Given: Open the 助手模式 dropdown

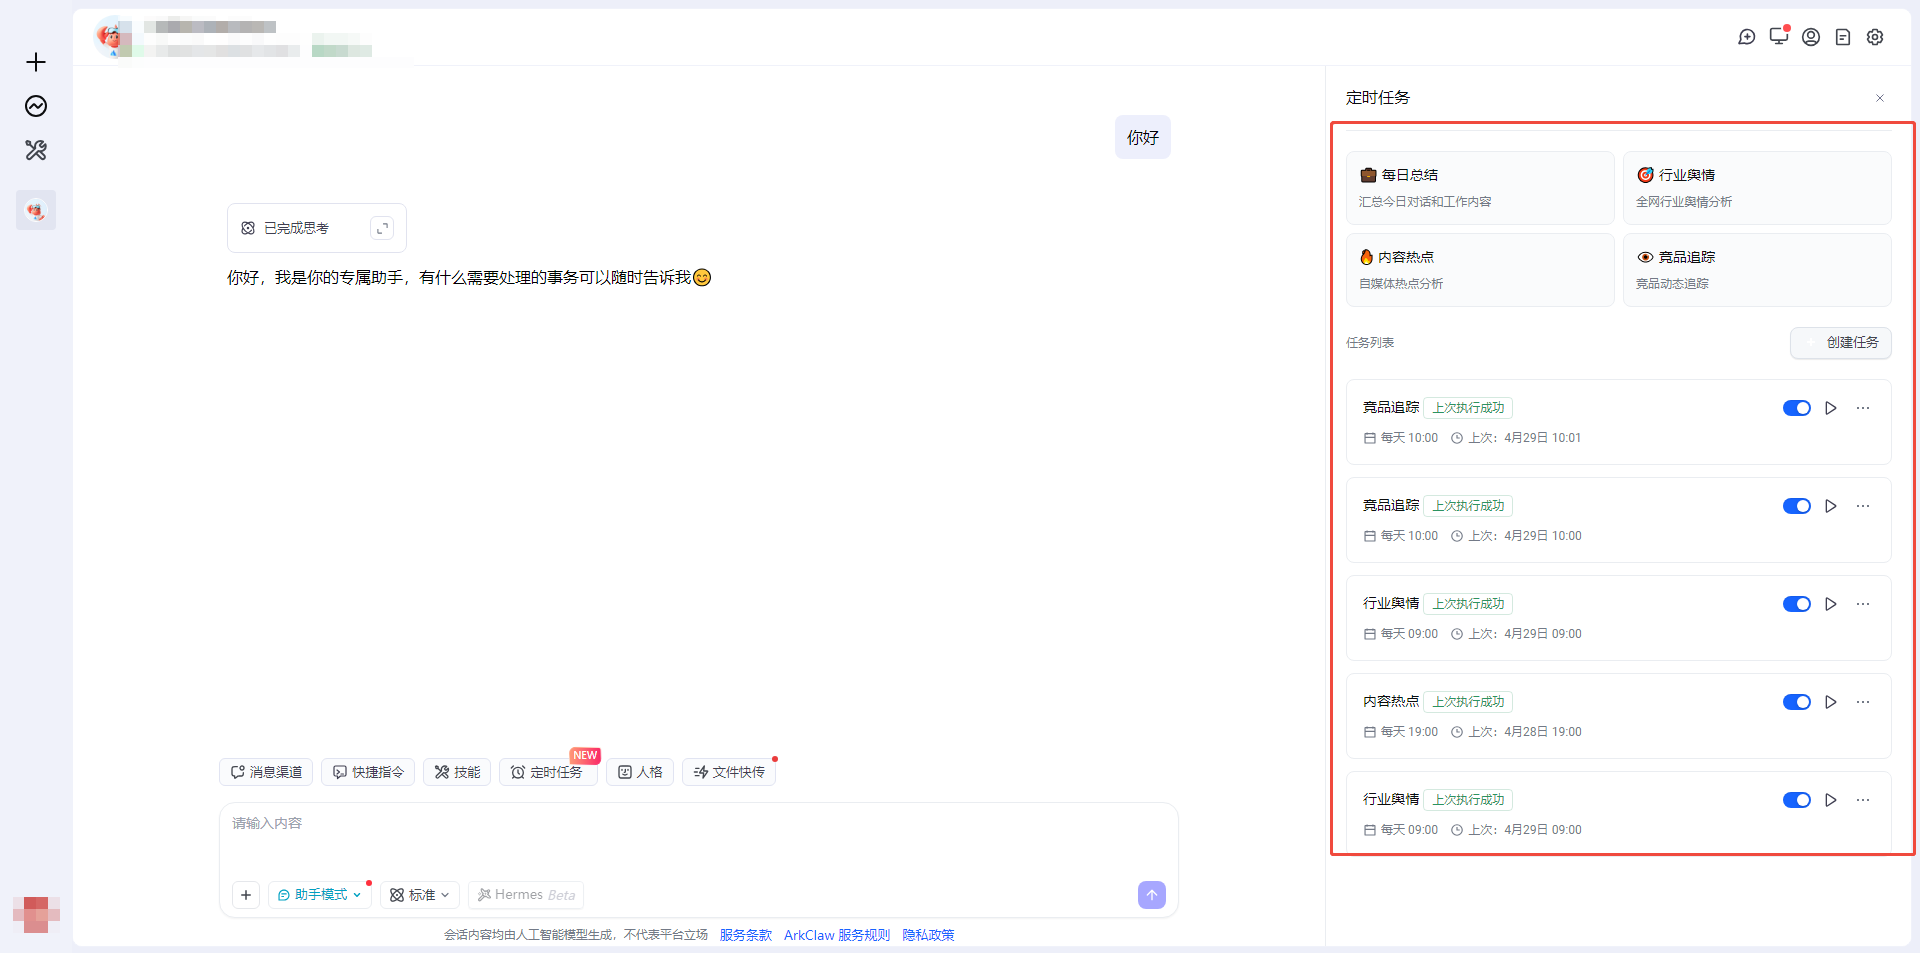Looking at the screenshot, I should [320, 895].
